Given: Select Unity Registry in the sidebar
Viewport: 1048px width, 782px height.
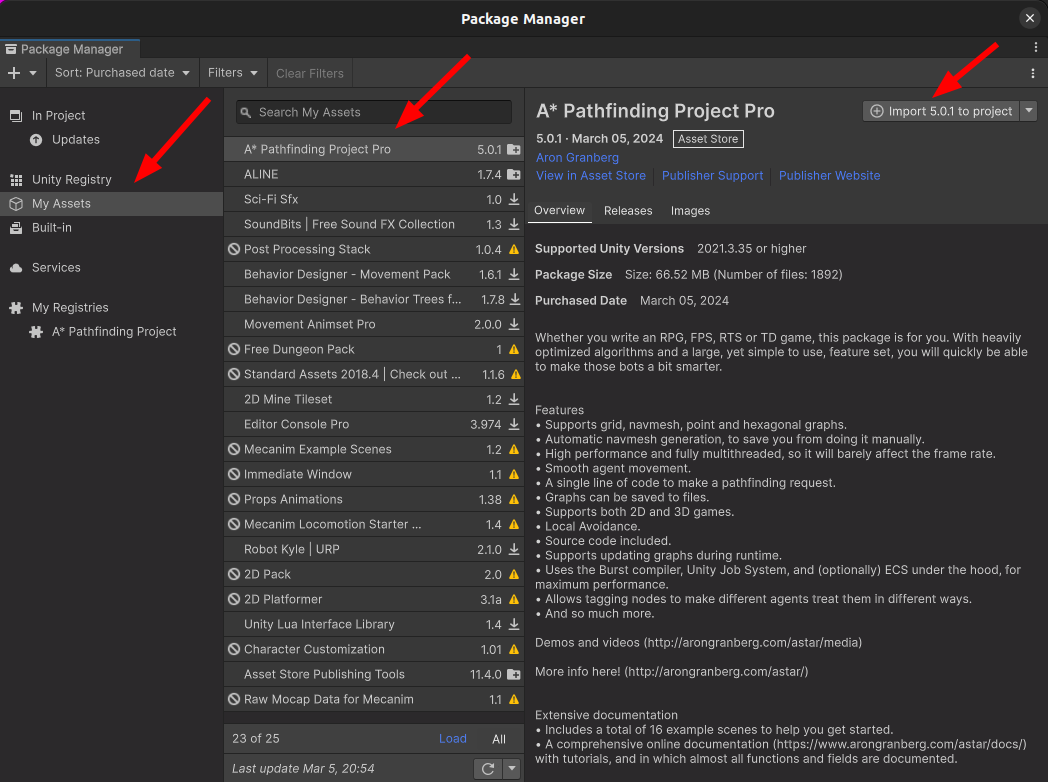Looking at the screenshot, I should [x=72, y=179].
